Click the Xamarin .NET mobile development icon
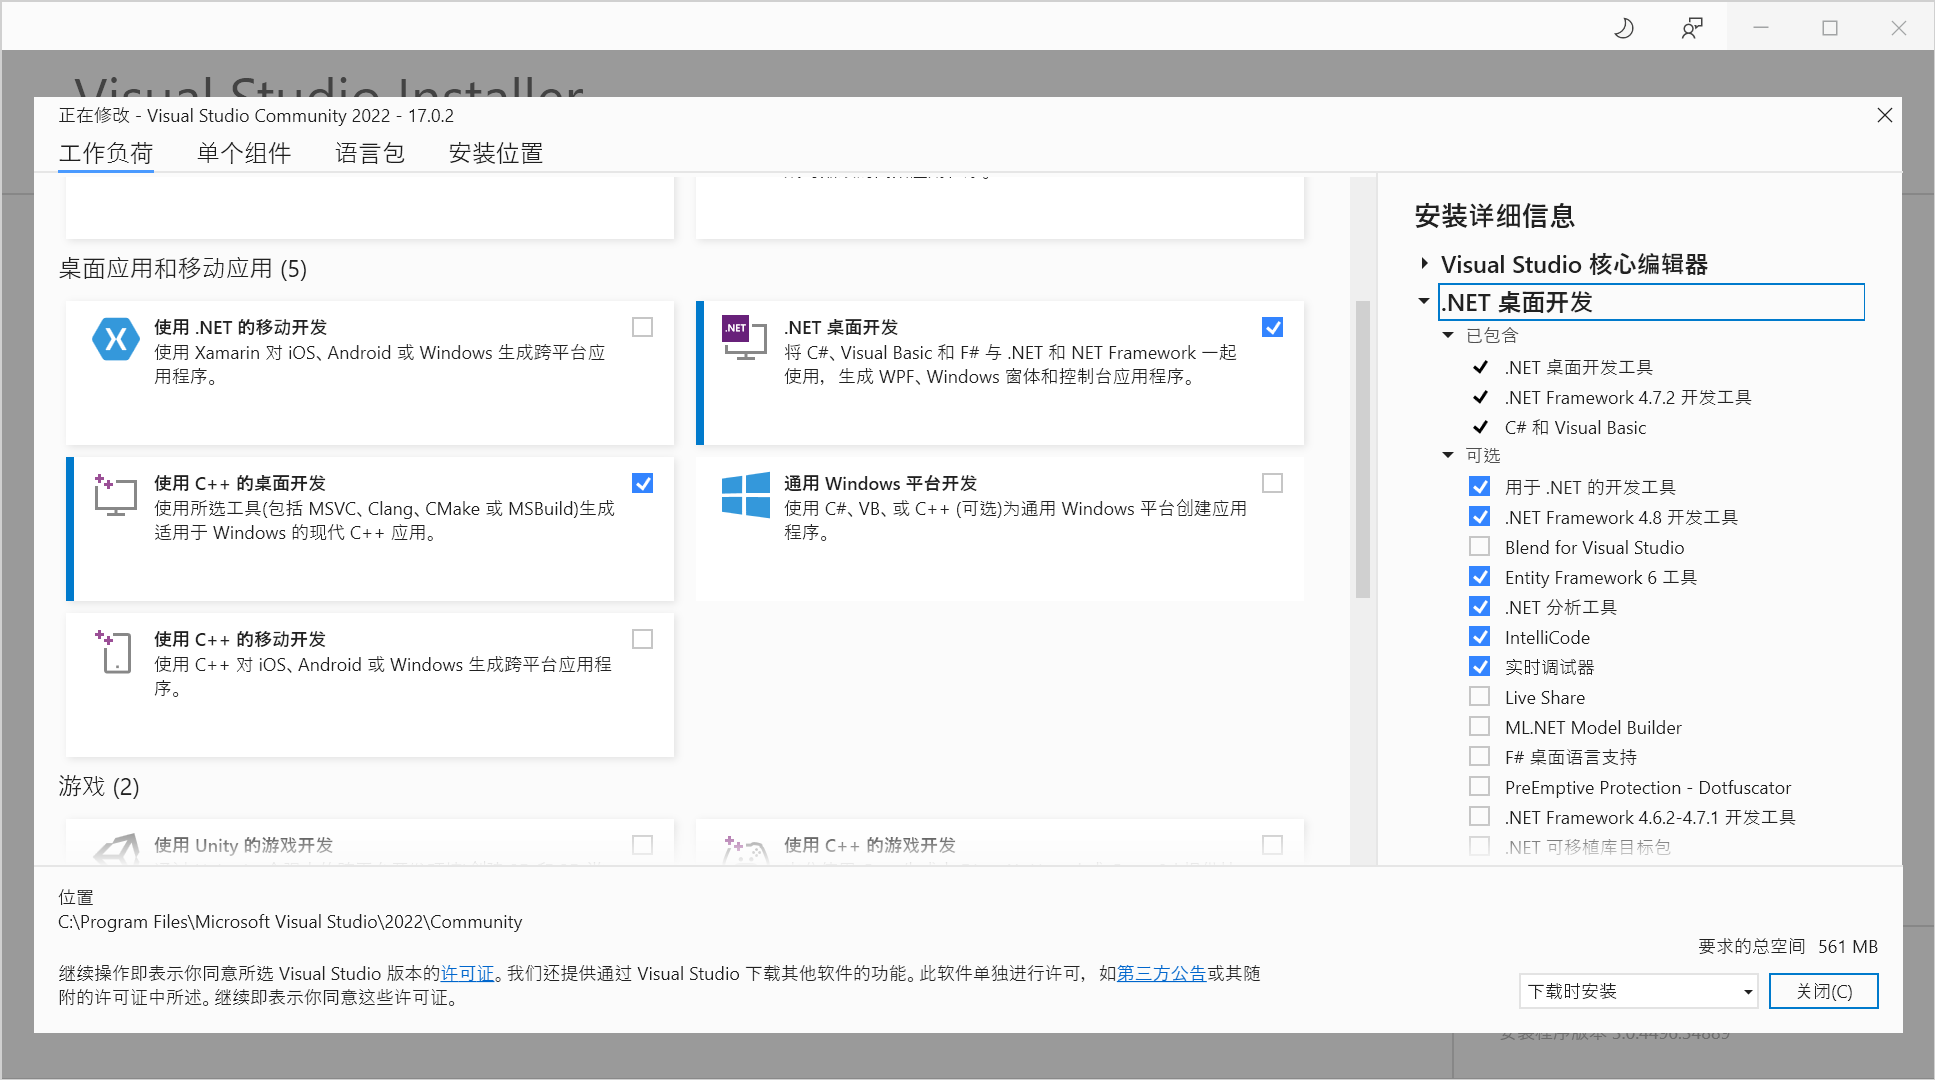The height and width of the screenshot is (1080, 1935). [x=116, y=339]
